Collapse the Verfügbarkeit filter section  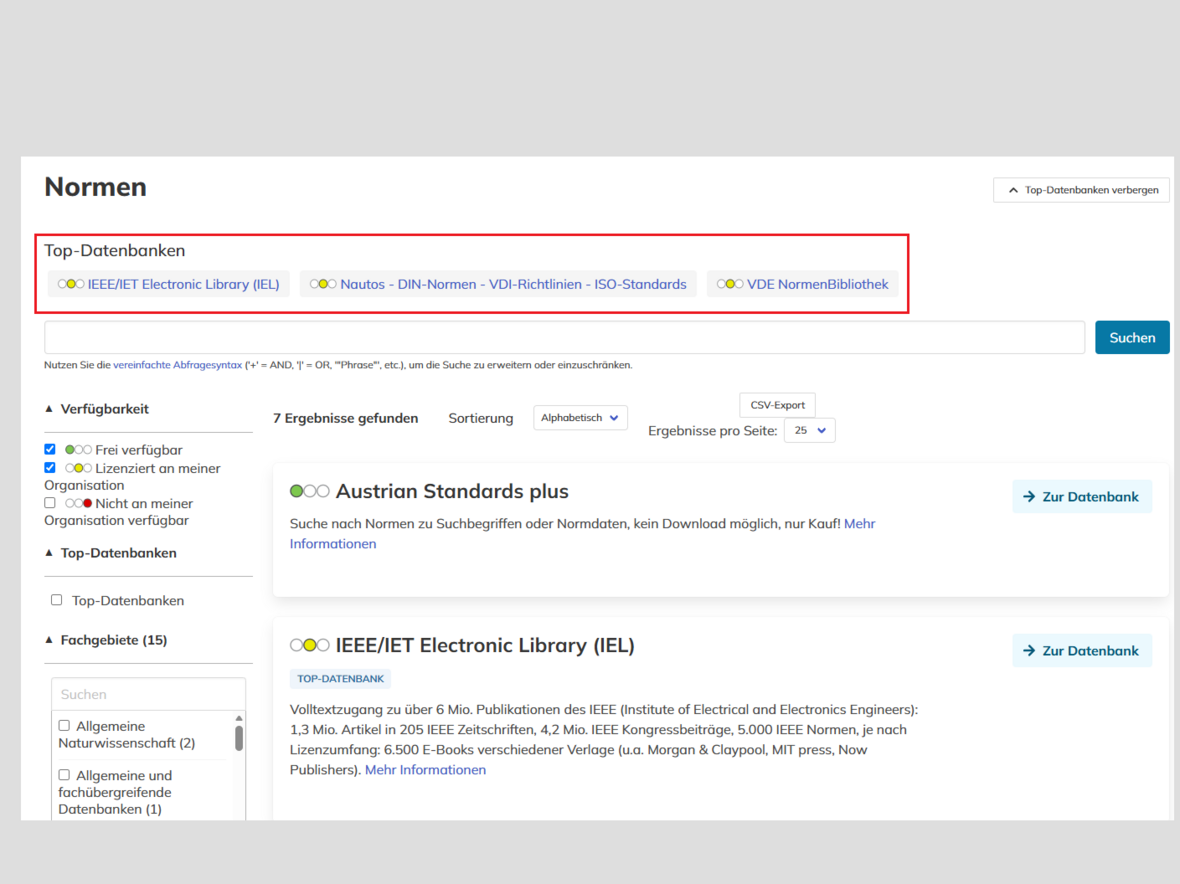click(x=96, y=409)
